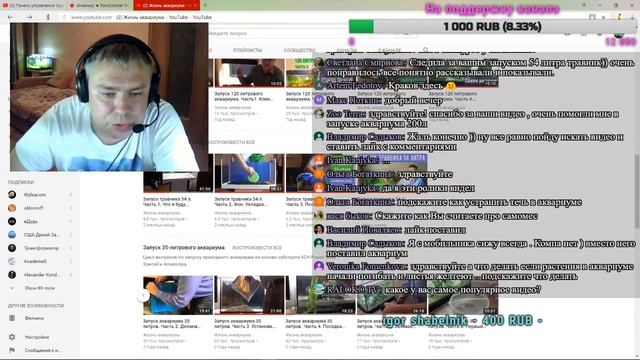Click chat message 'лайк поставил'
The width and height of the screenshot is (640, 360).
(x=435, y=230)
